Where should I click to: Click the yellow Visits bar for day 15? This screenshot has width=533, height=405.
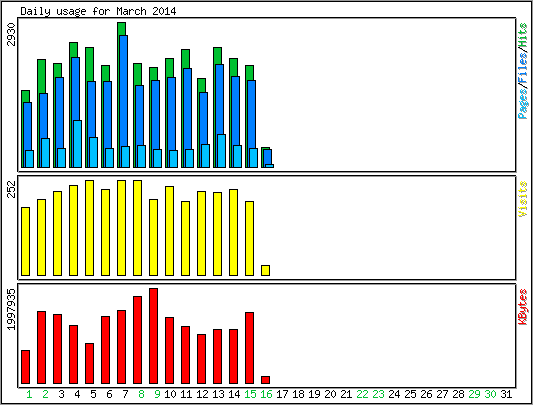(250, 238)
